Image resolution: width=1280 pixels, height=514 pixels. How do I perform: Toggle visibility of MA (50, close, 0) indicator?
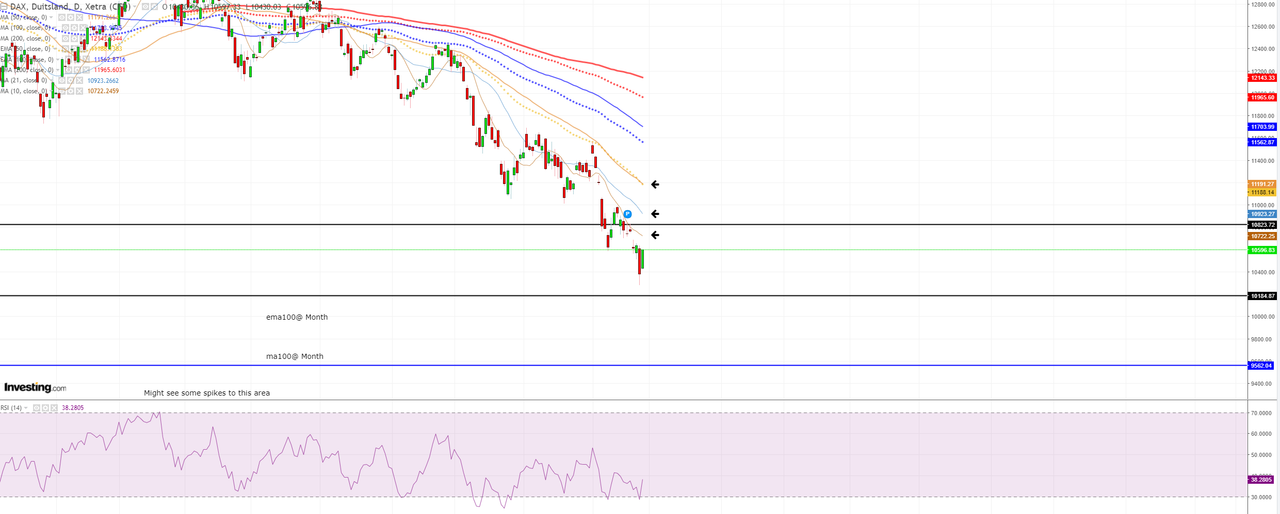61,17
